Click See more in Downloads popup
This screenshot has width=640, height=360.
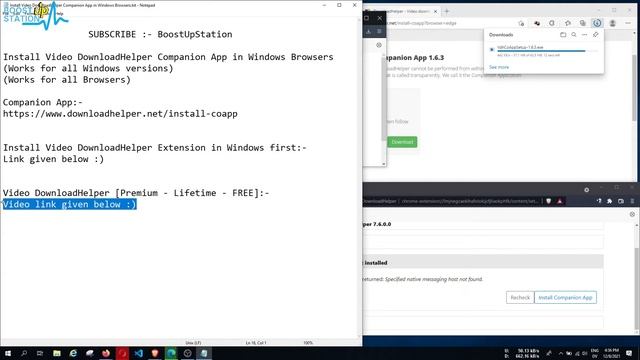(499, 67)
